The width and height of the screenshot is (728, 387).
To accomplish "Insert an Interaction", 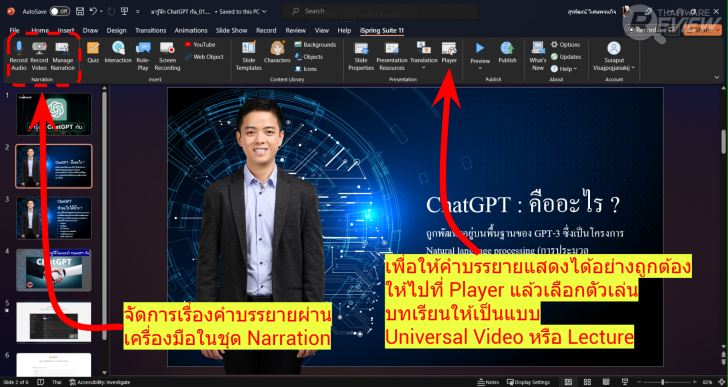I will coord(118,52).
